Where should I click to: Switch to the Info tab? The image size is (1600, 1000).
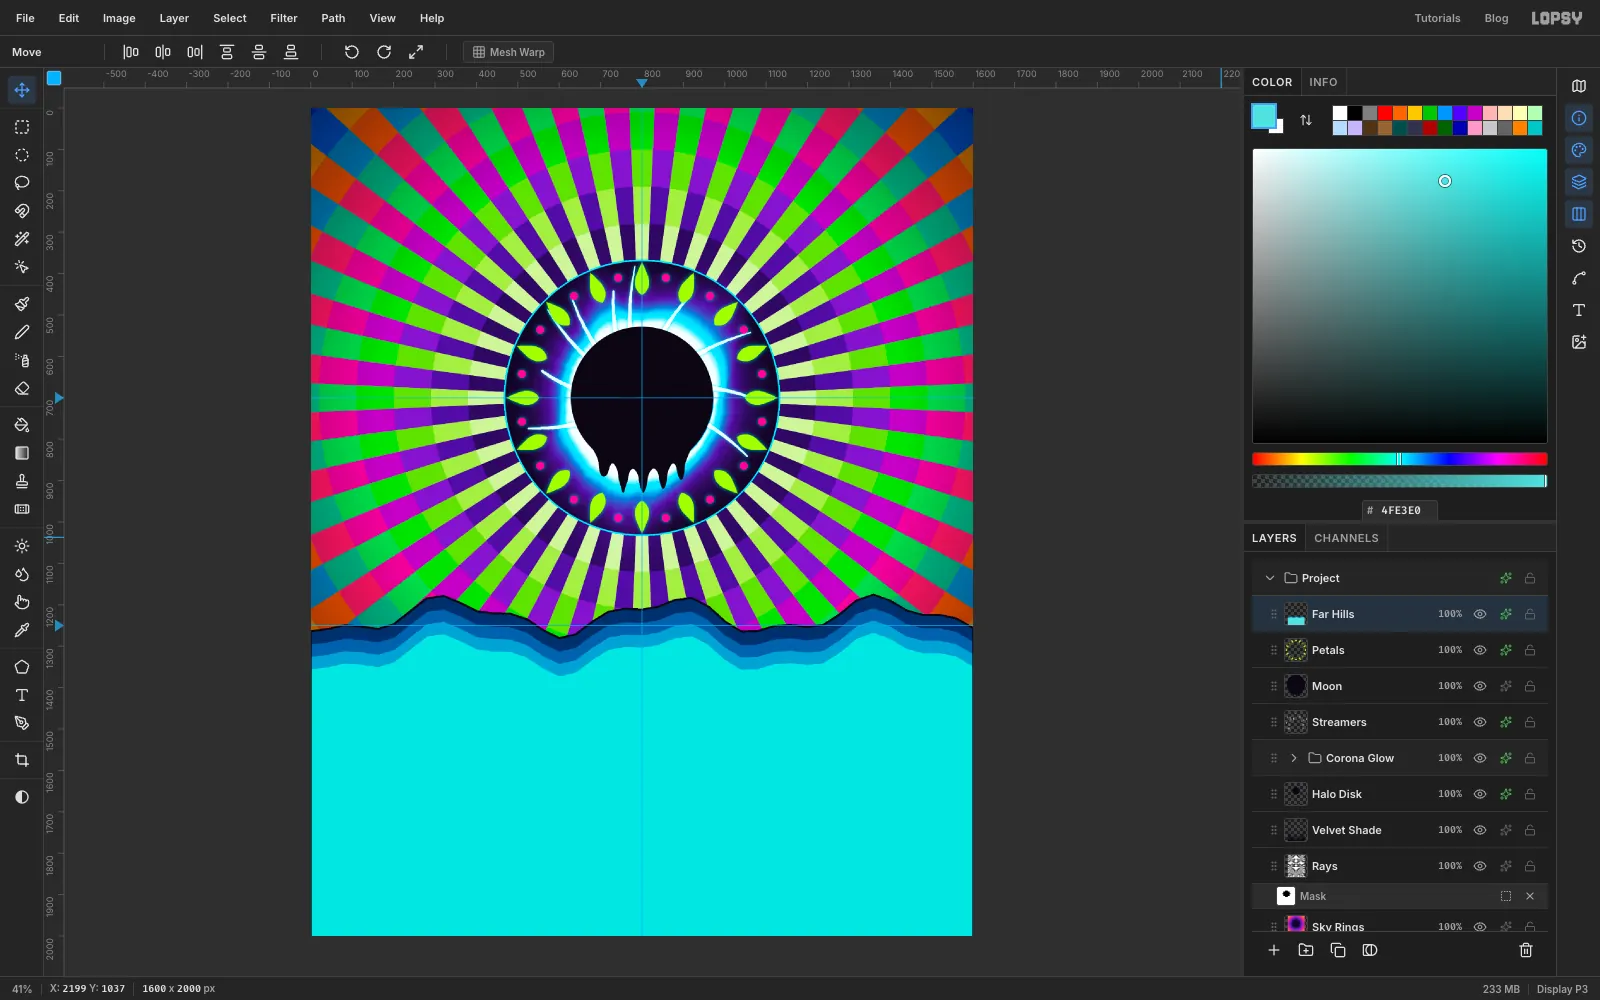pyautogui.click(x=1323, y=82)
